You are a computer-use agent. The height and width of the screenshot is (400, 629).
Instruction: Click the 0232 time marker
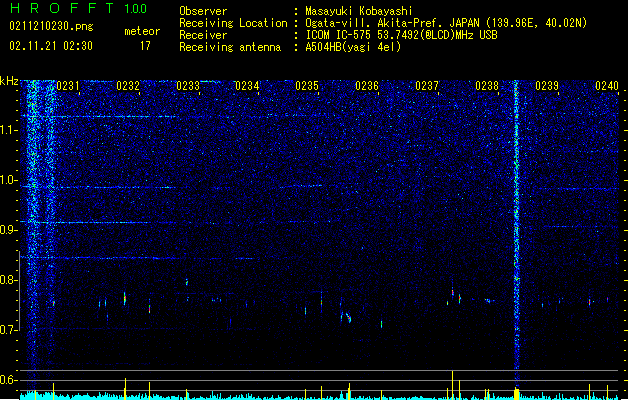click(x=128, y=86)
